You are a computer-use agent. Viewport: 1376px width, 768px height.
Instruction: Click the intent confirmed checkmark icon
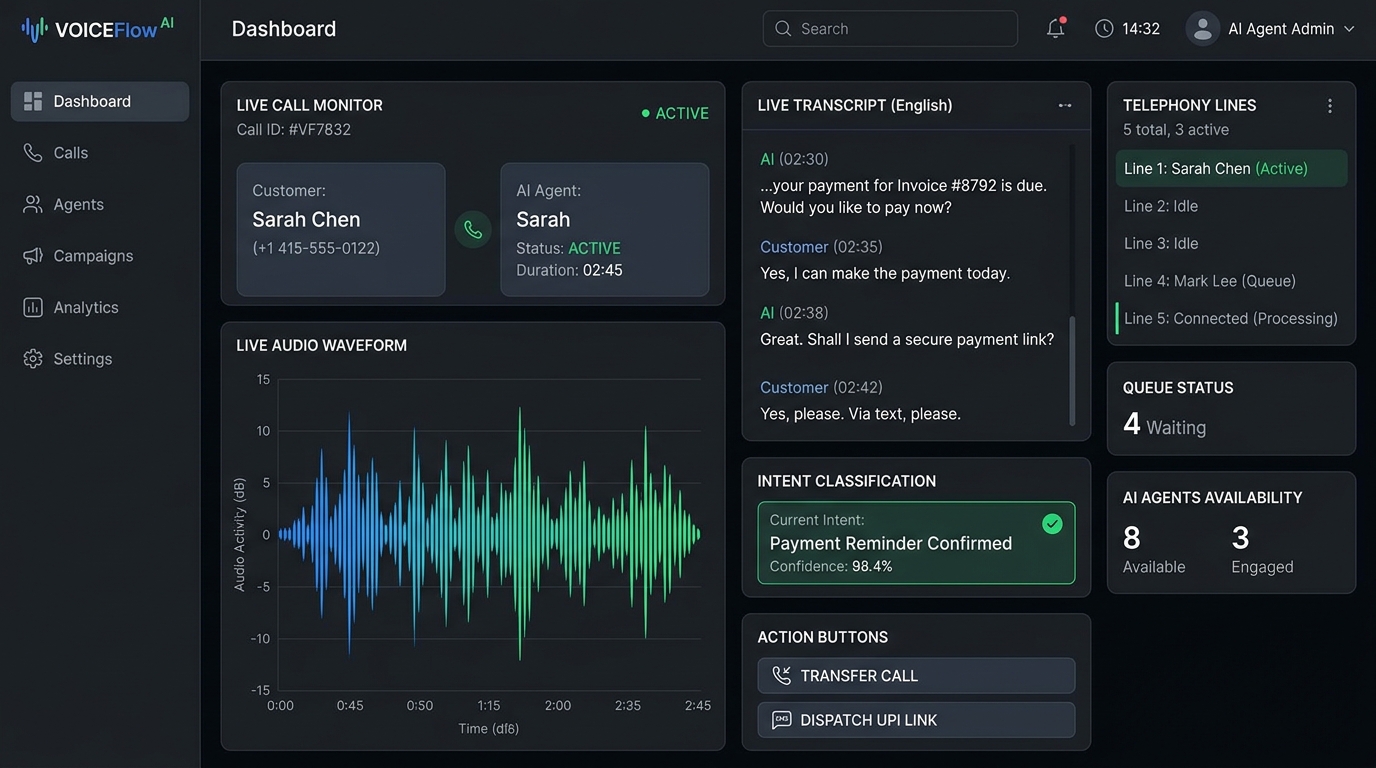1052,523
